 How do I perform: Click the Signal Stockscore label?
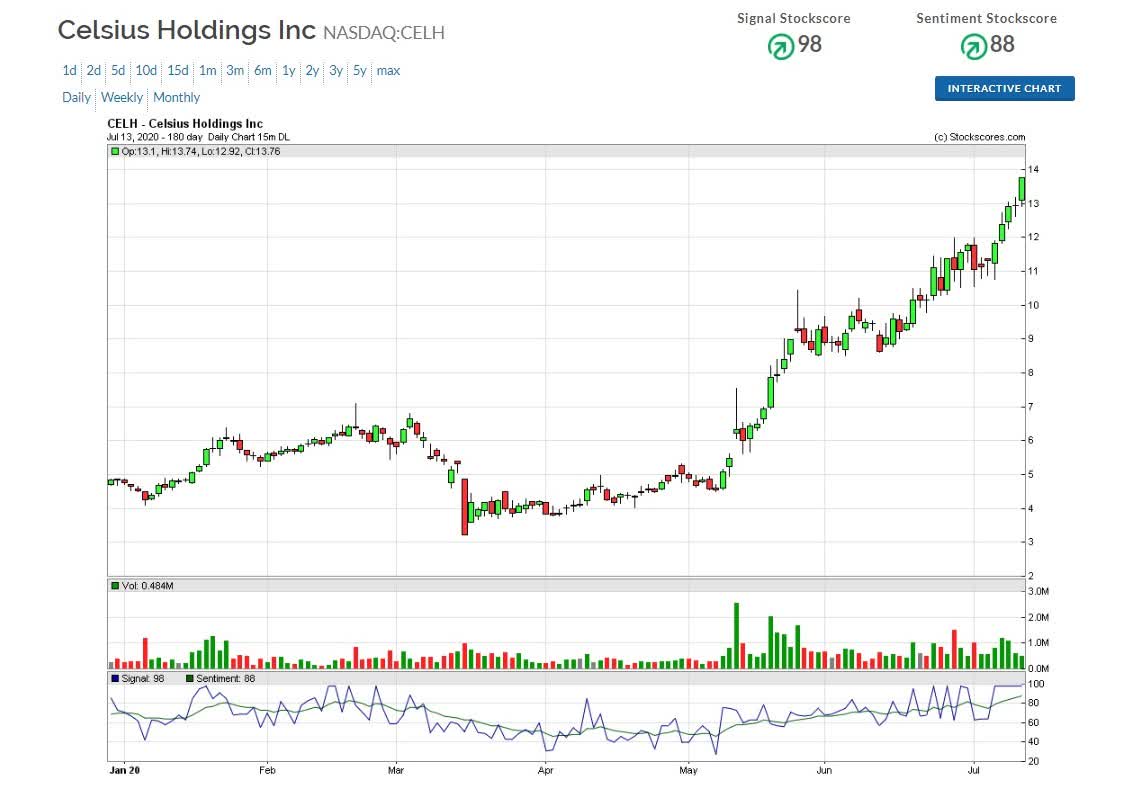click(794, 19)
